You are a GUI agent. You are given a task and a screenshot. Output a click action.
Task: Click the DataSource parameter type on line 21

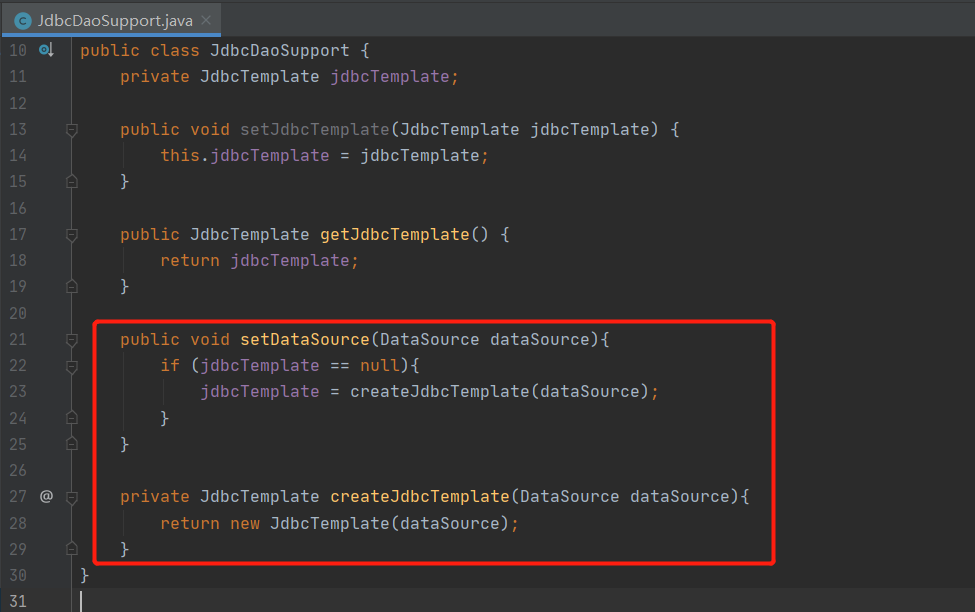point(430,340)
